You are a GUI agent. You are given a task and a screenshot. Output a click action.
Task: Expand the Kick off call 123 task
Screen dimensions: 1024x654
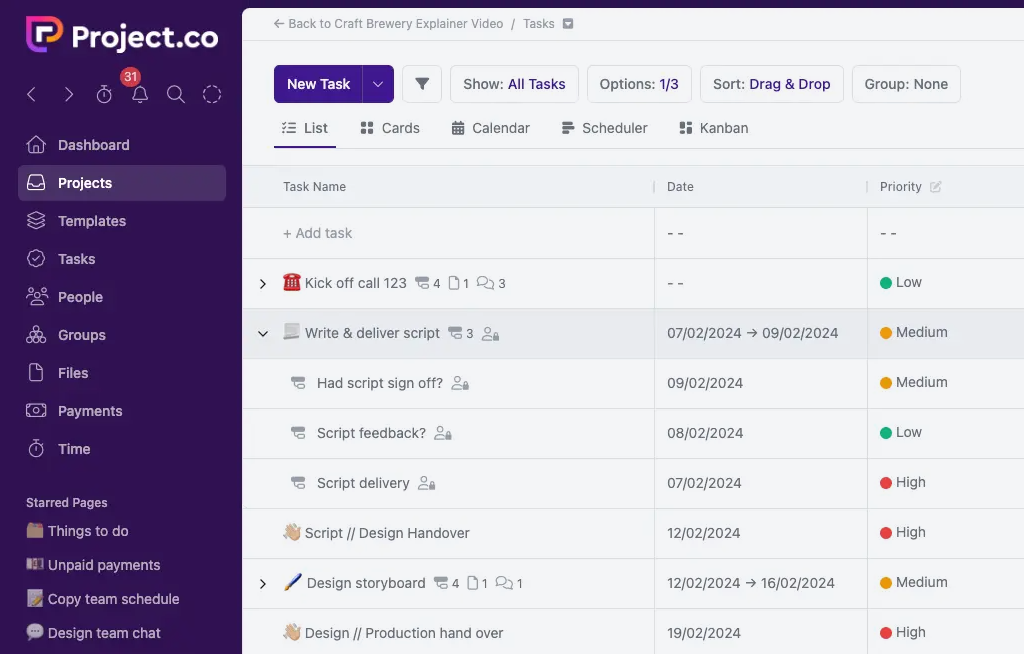click(263, 284)
